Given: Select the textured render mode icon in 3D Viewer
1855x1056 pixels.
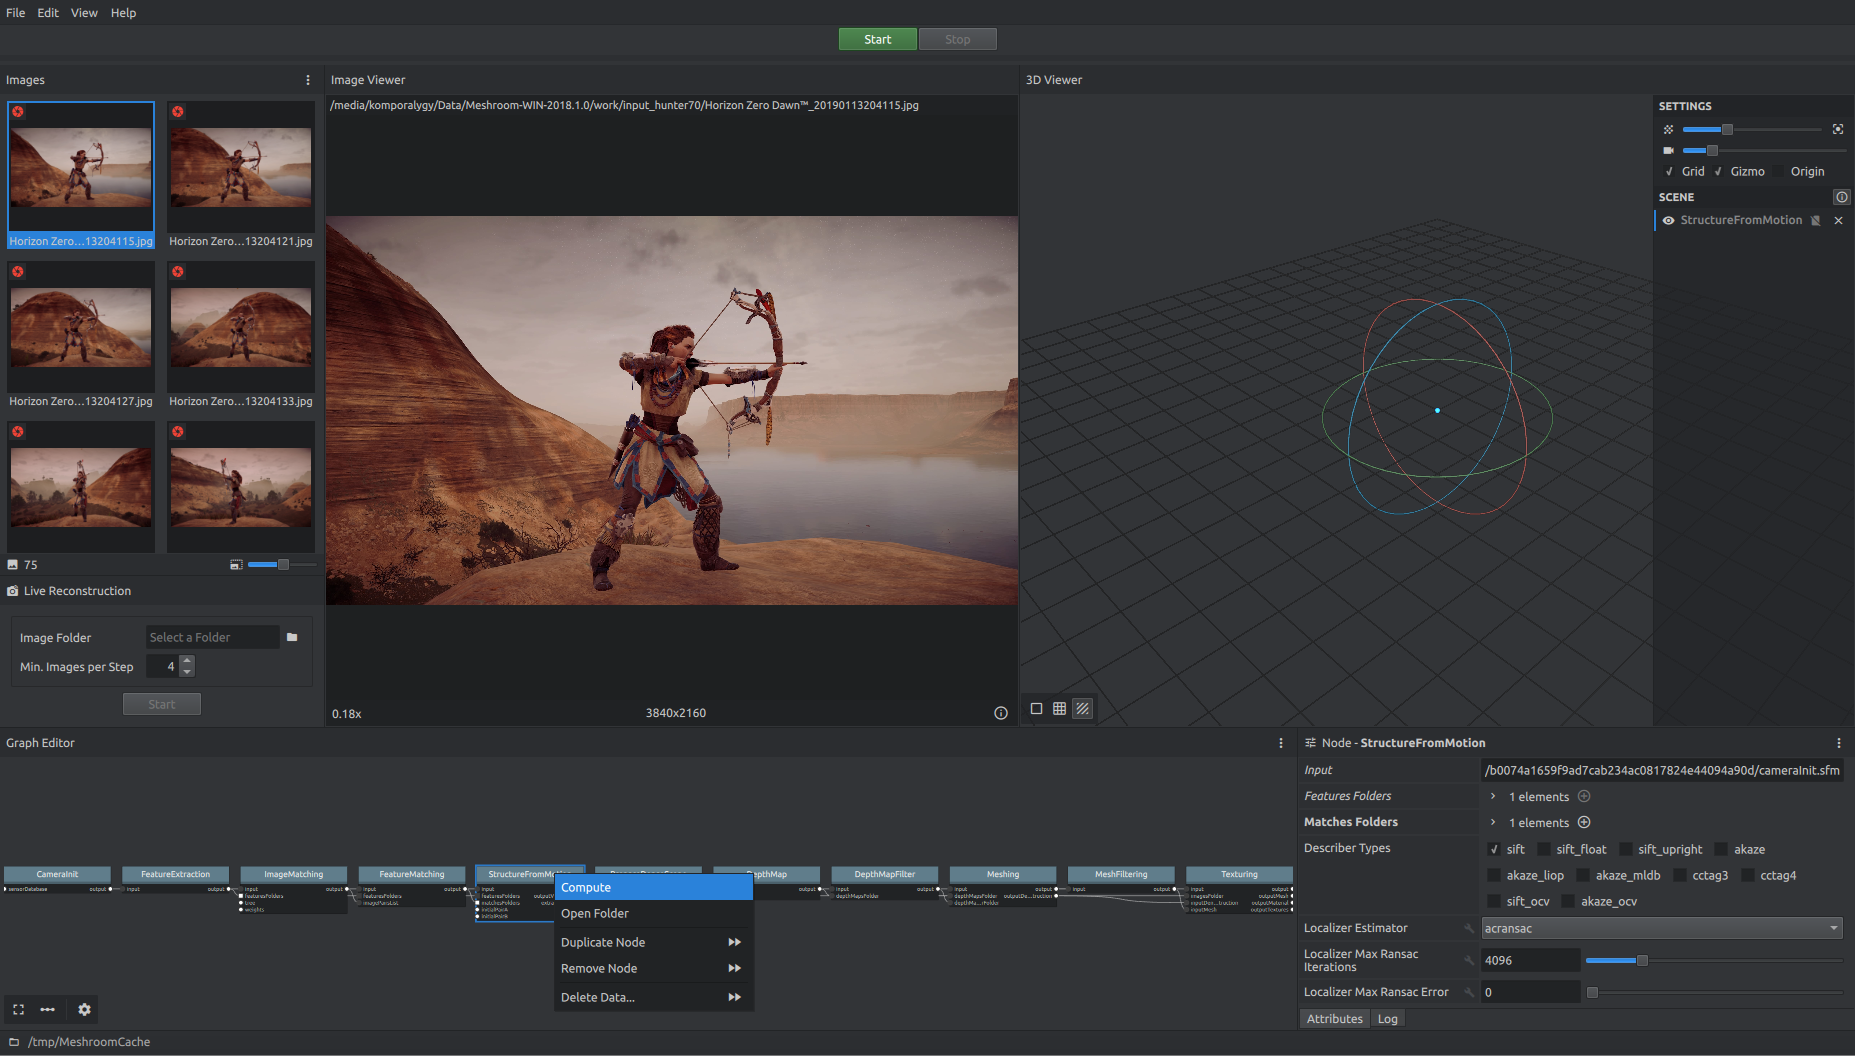Looking at the screenshot, I should (1083, 709).
